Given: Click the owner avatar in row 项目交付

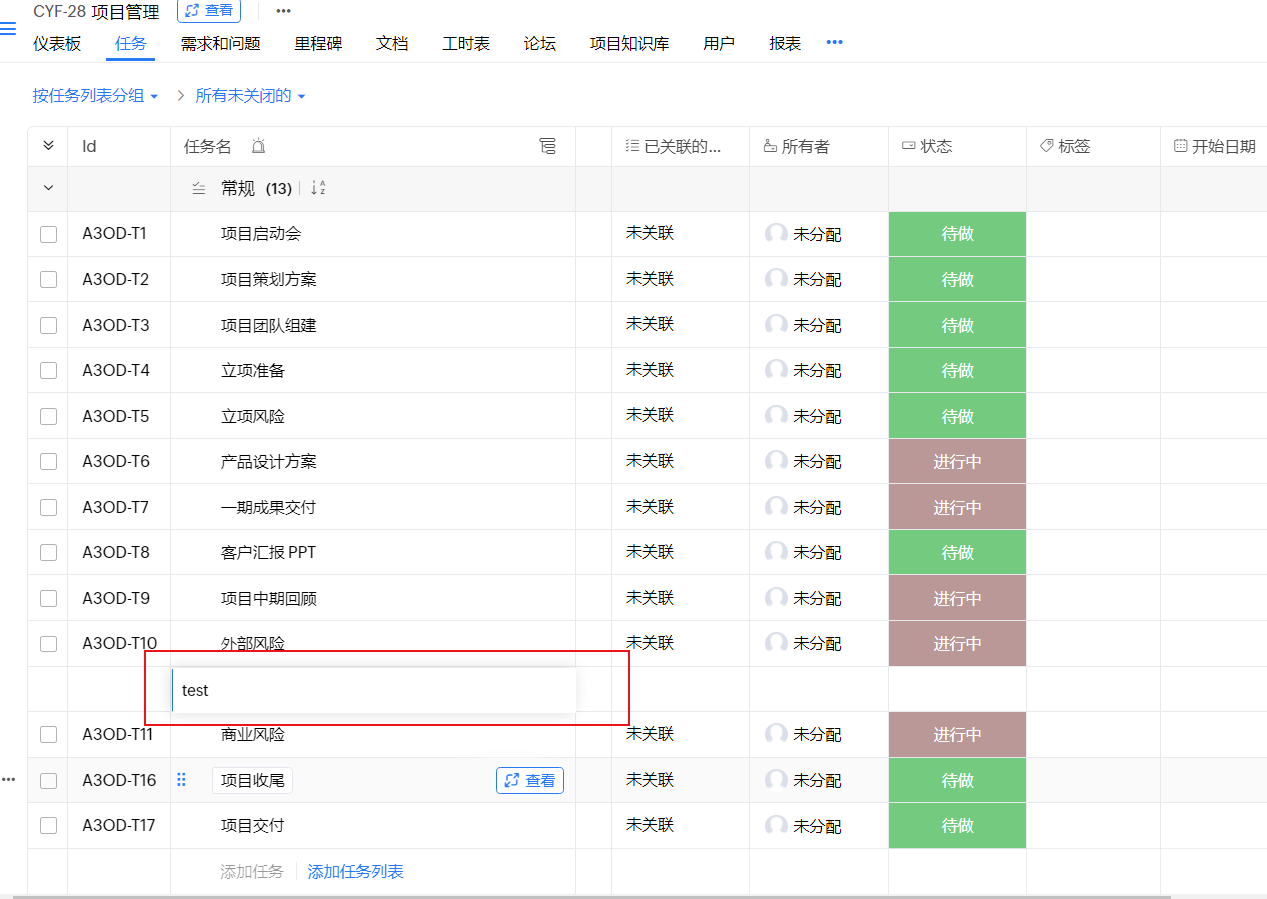Looking at the screenshot, I should (776, 825).
